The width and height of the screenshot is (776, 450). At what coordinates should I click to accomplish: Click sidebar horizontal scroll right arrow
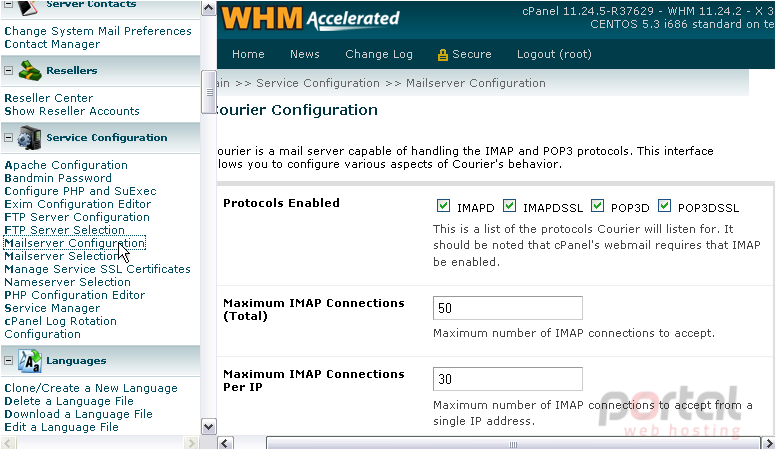191,443
